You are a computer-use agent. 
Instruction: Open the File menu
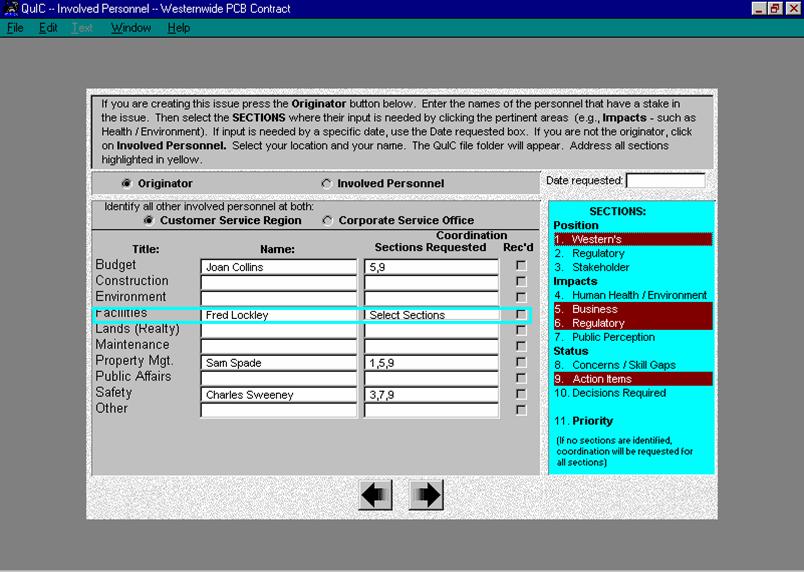tap(15, 28)
